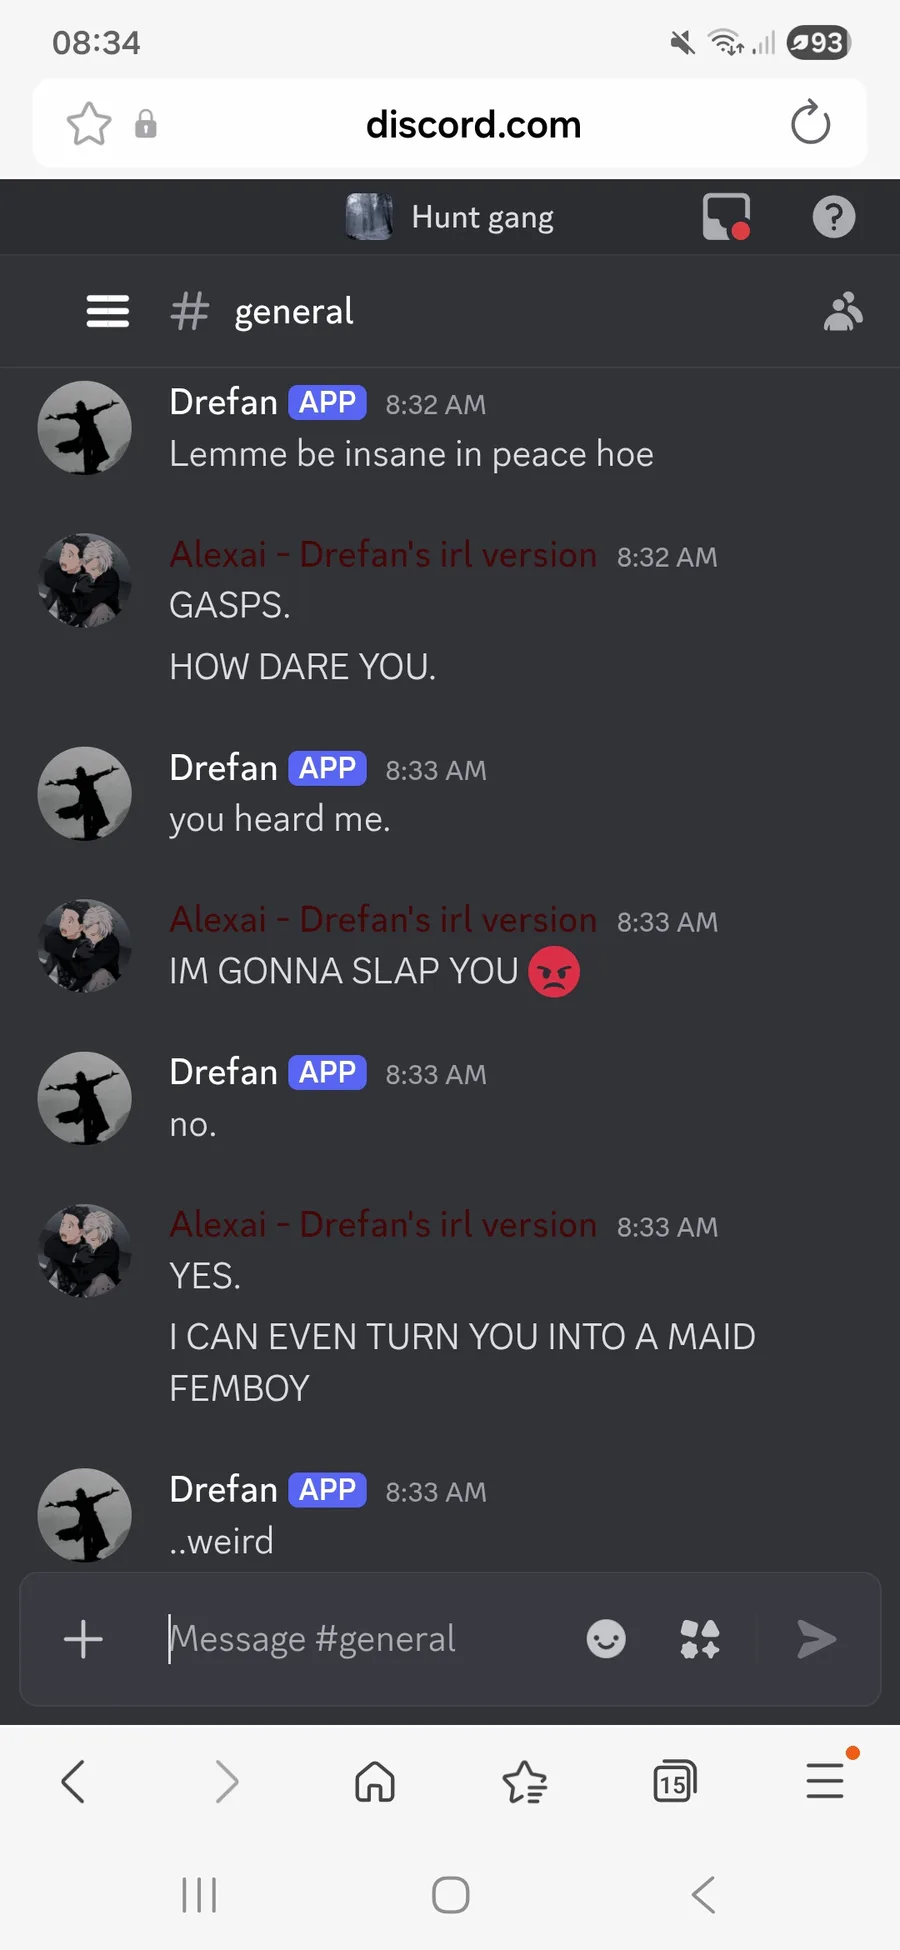
Task: Show the member list icon
Action: point(843,311)
